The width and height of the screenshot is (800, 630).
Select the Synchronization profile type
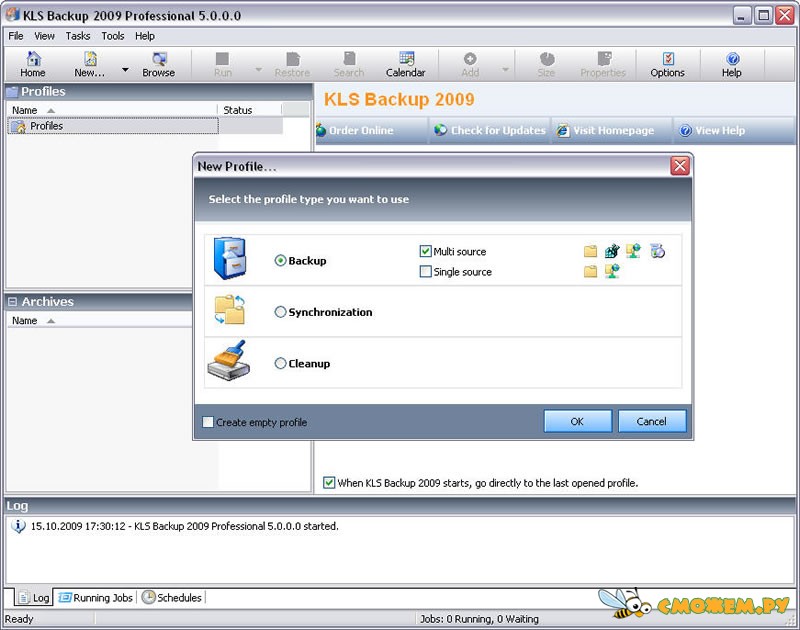point(280,312)
